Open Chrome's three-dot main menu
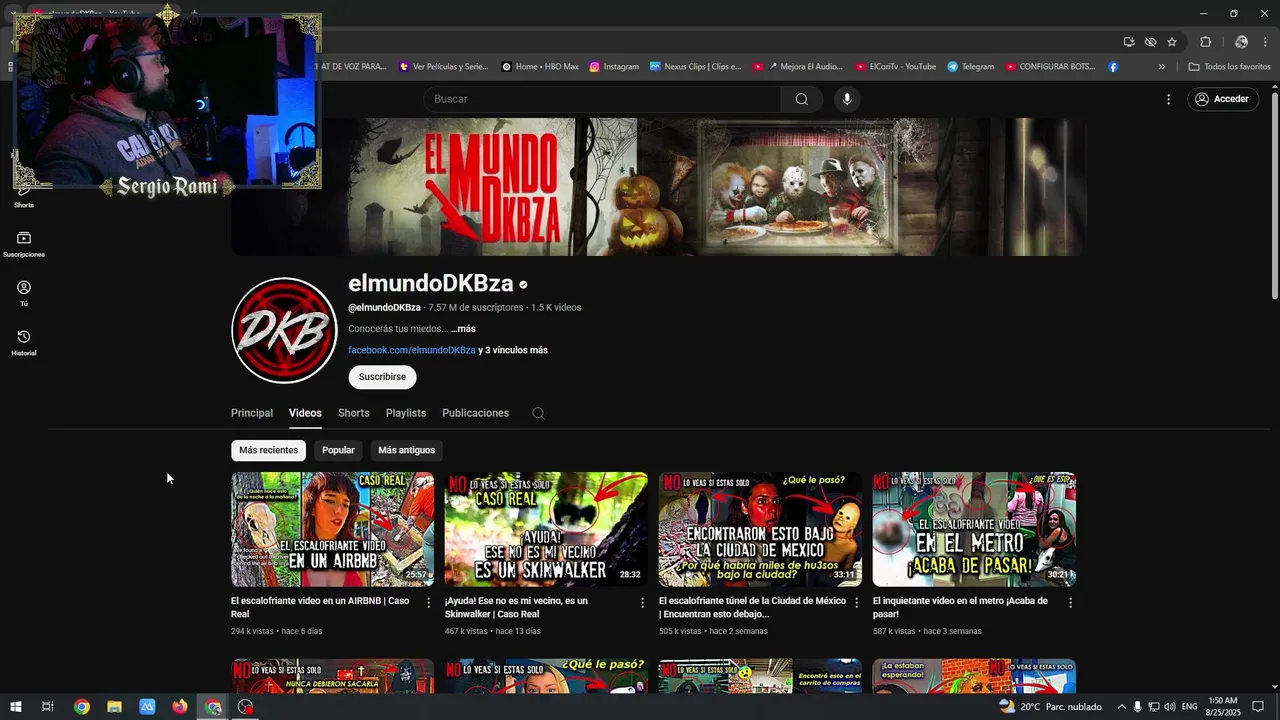 point(1266,42)
